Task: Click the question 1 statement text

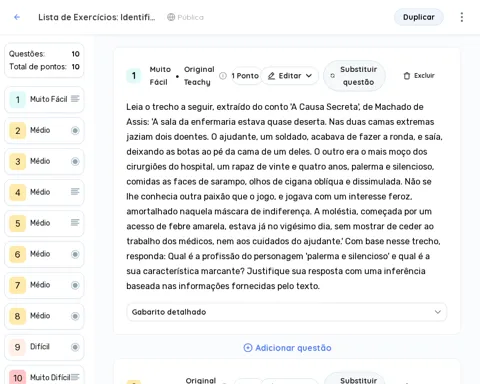Action: click(284, 196)
